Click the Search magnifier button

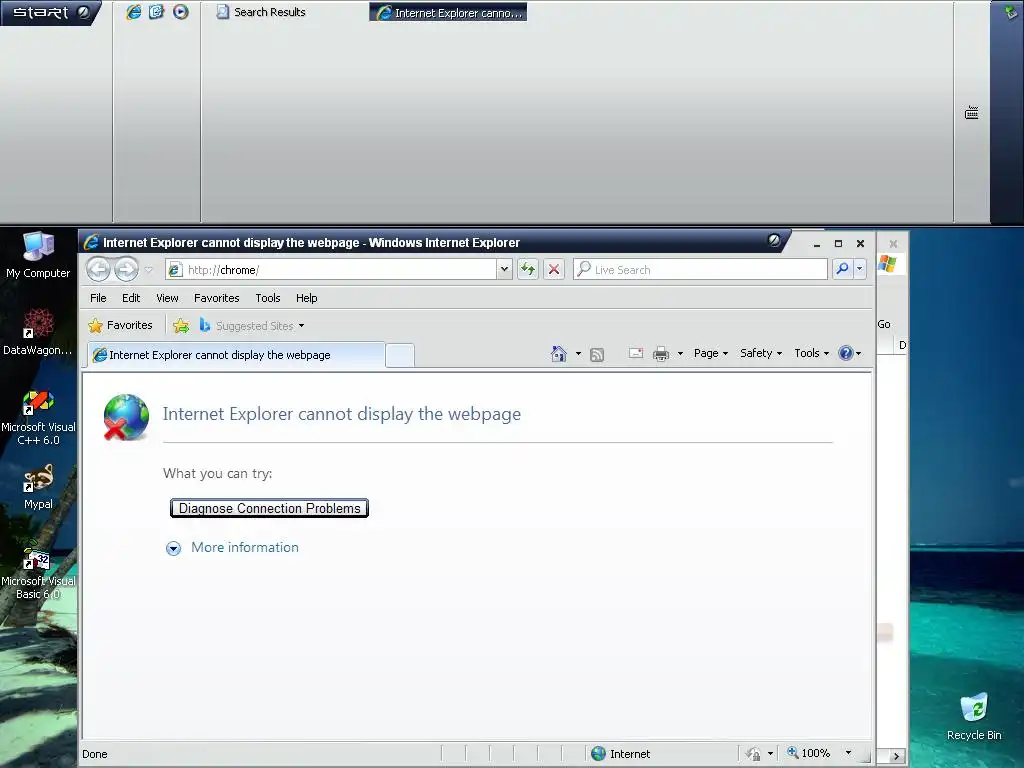[842, 269]
